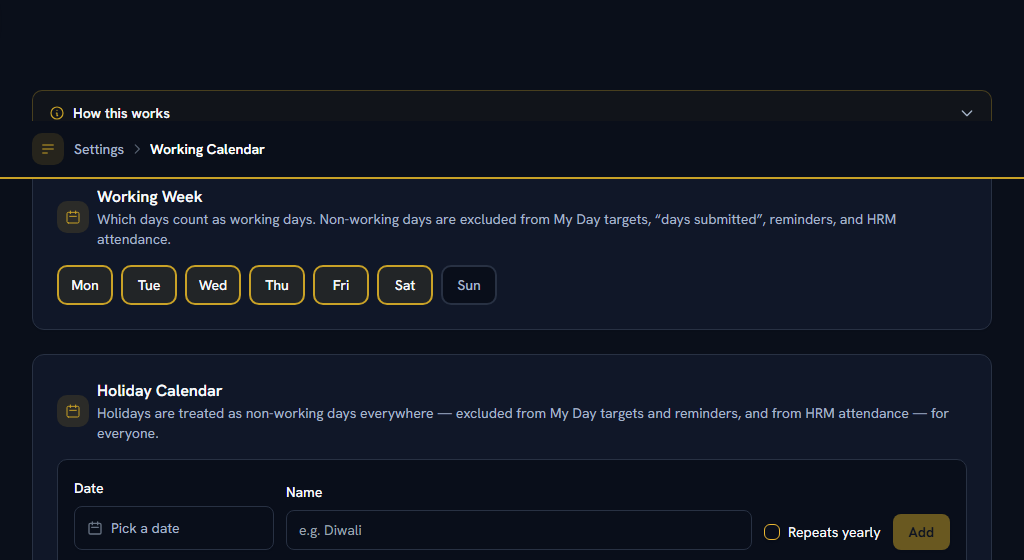Image resolution: width=1024 pixels, height=560 pixels.
Task: Click the holiday Name input field
Action: tap(519, 530)
